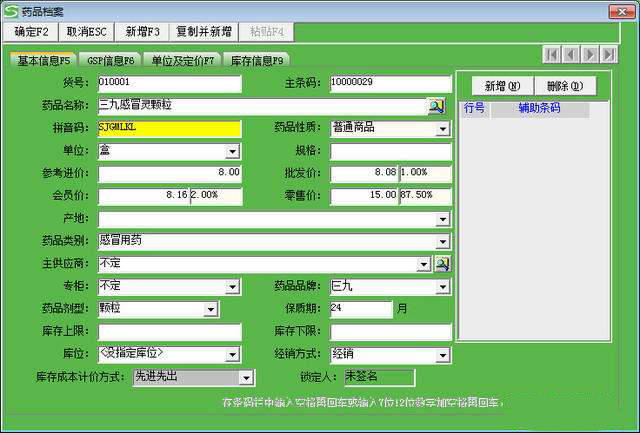Click the app logo in title bar
The width and height of the screenshot is (640, 433).
(11, 11)
